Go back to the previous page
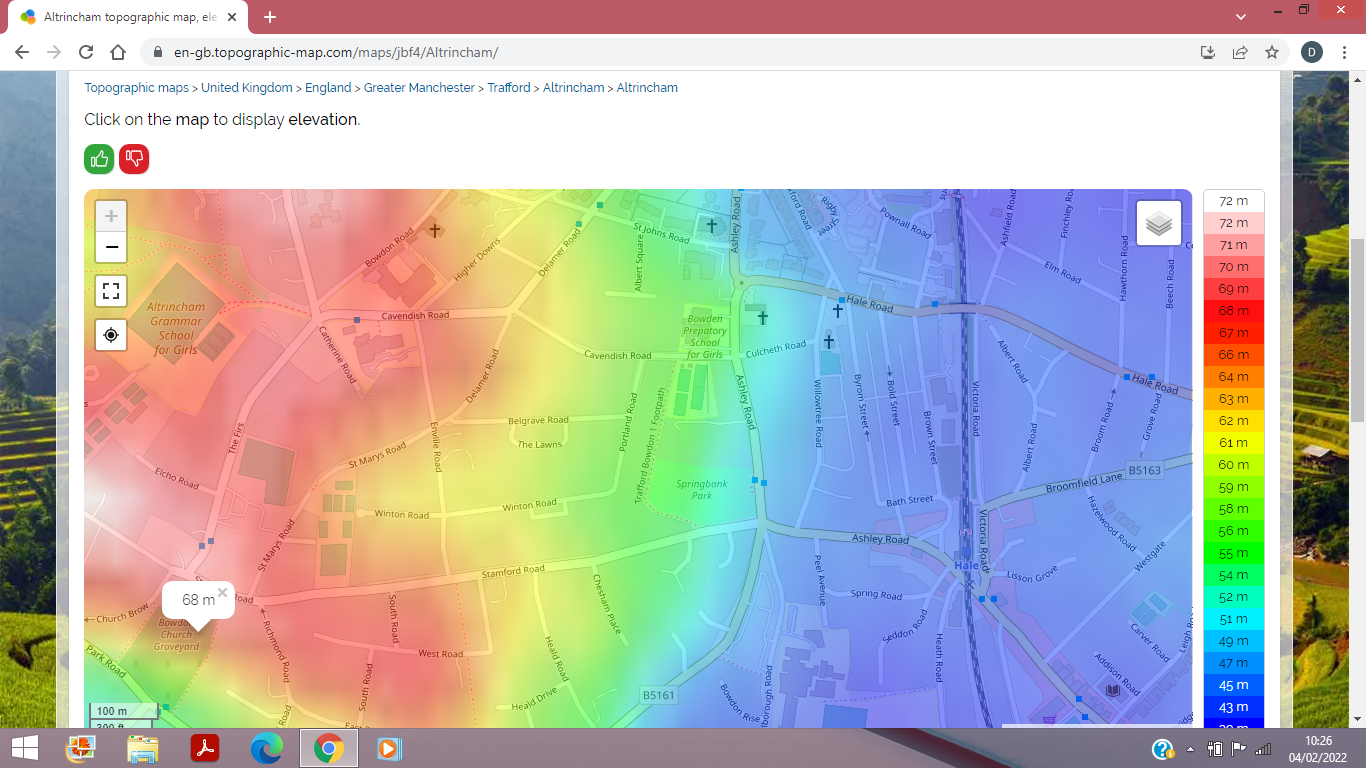 (x=22, y=52)
